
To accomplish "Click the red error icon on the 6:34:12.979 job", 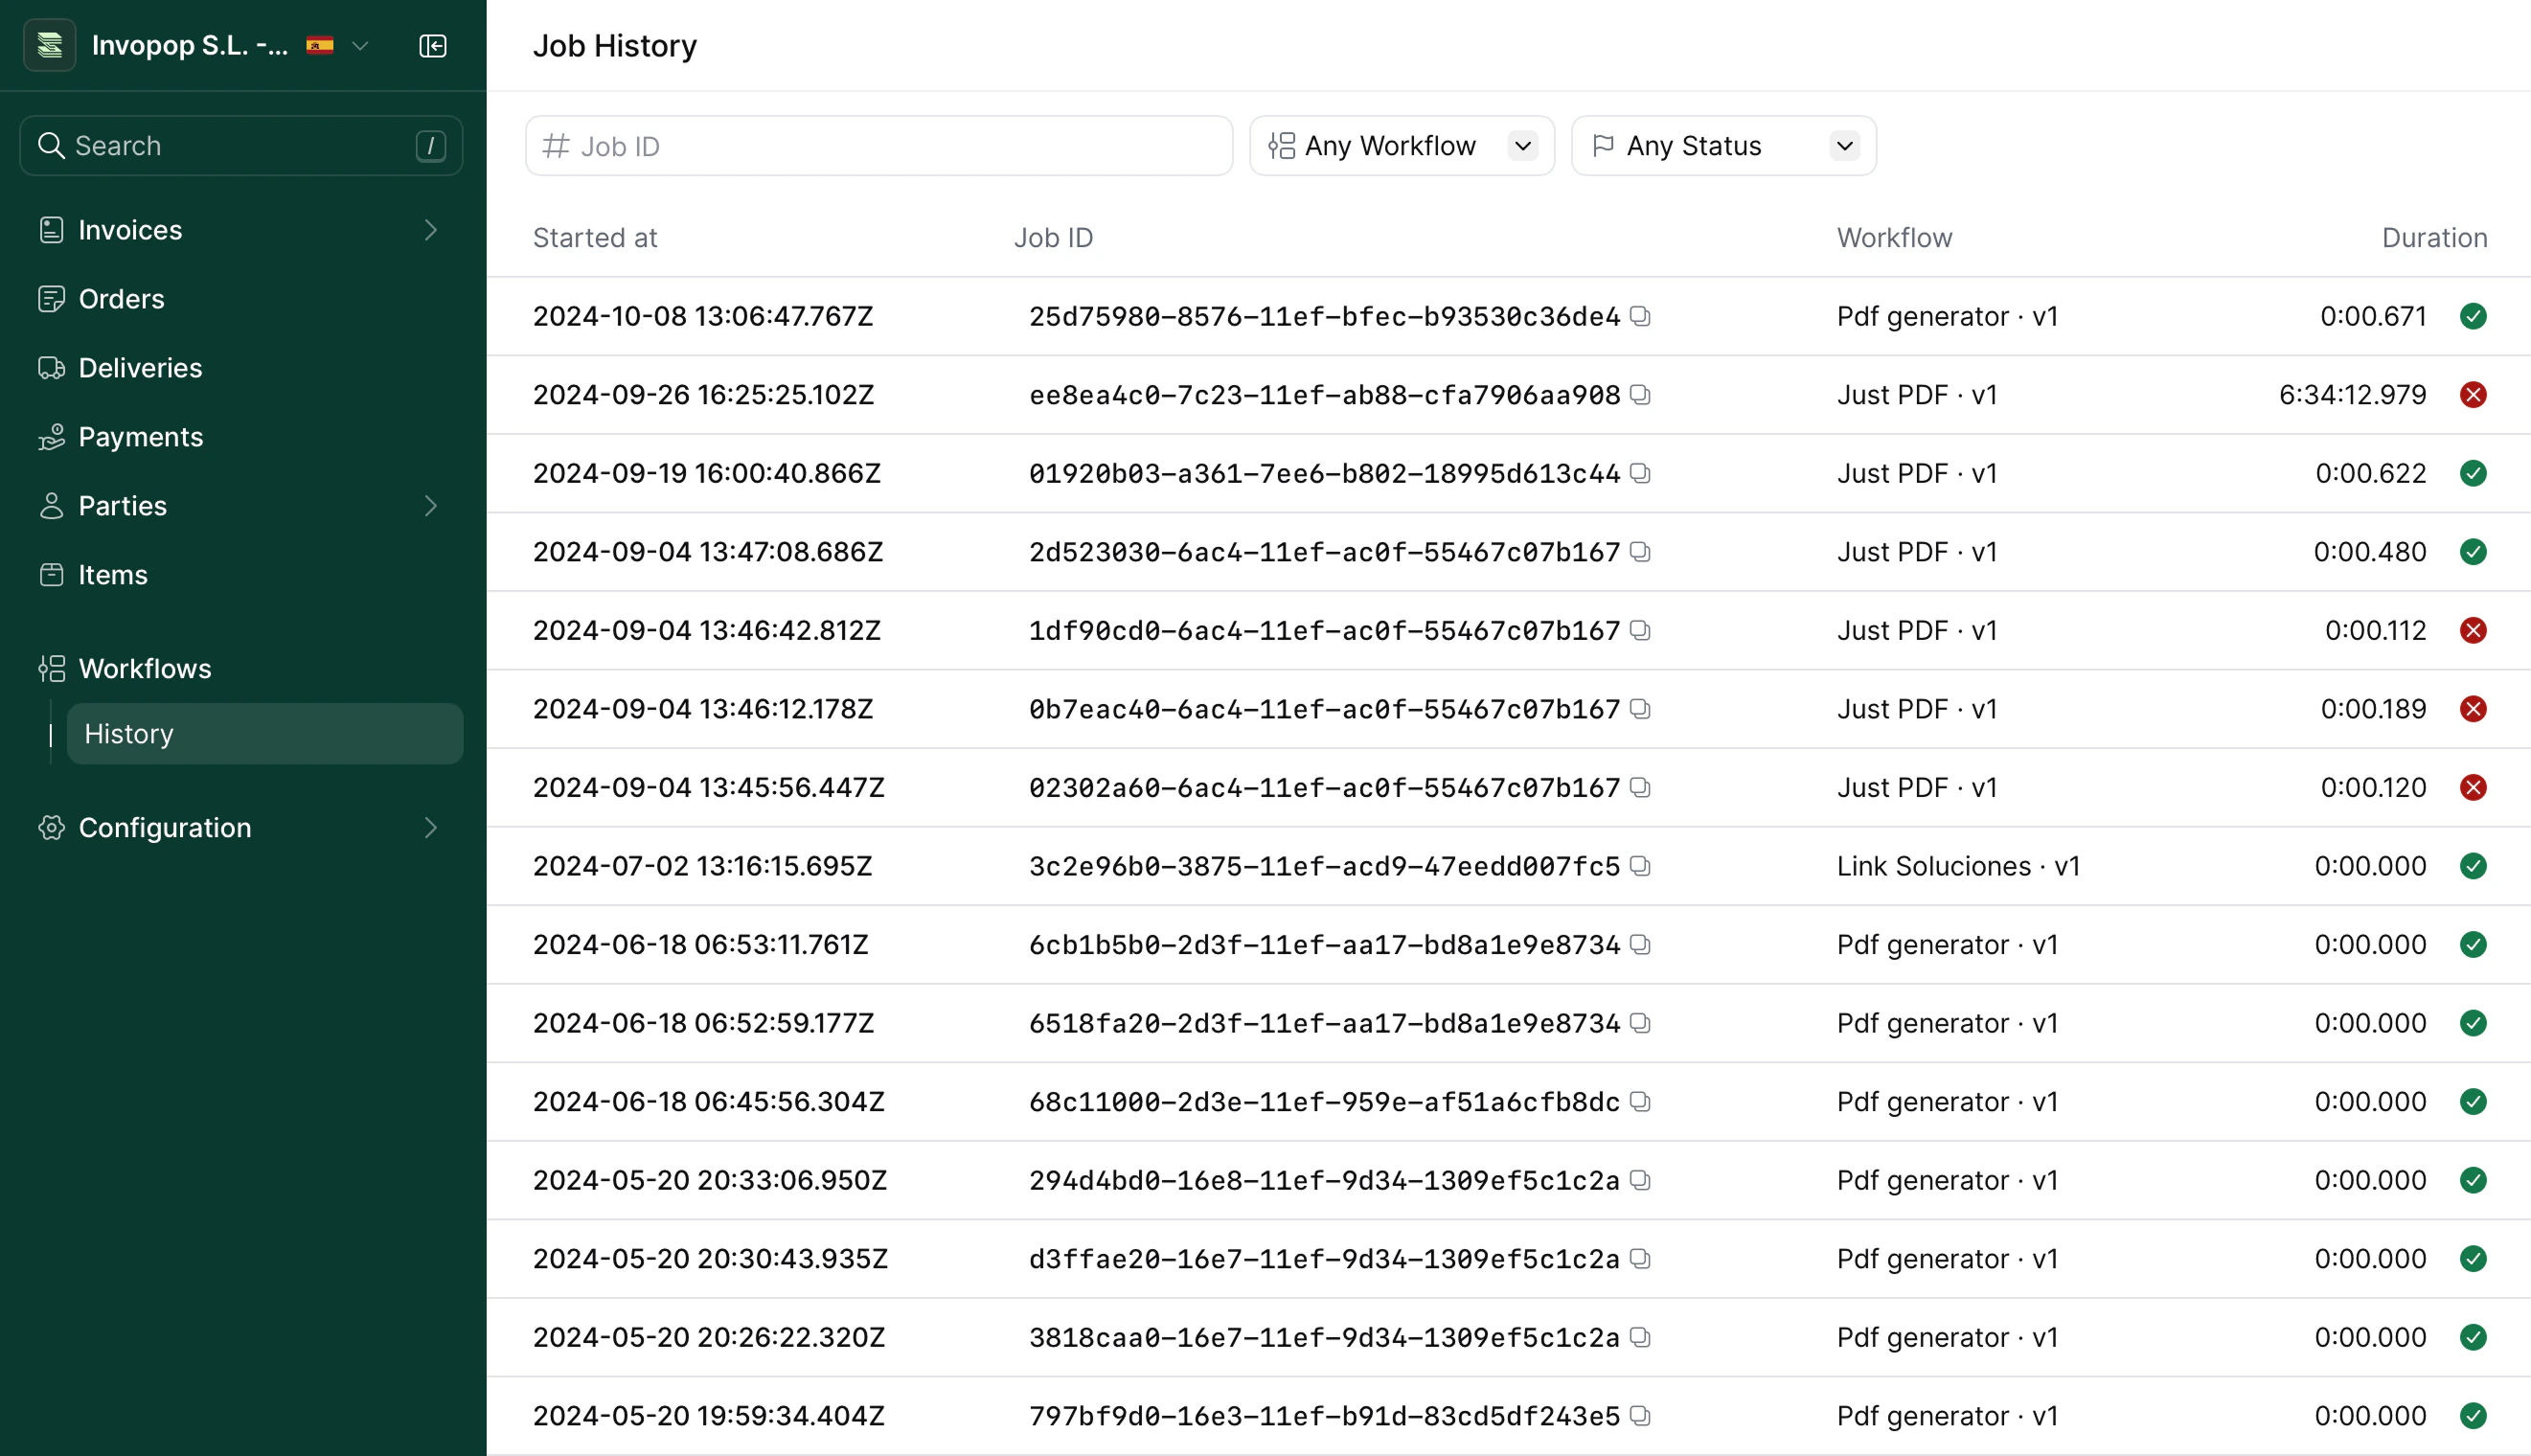I will [x=2474, y=394].
